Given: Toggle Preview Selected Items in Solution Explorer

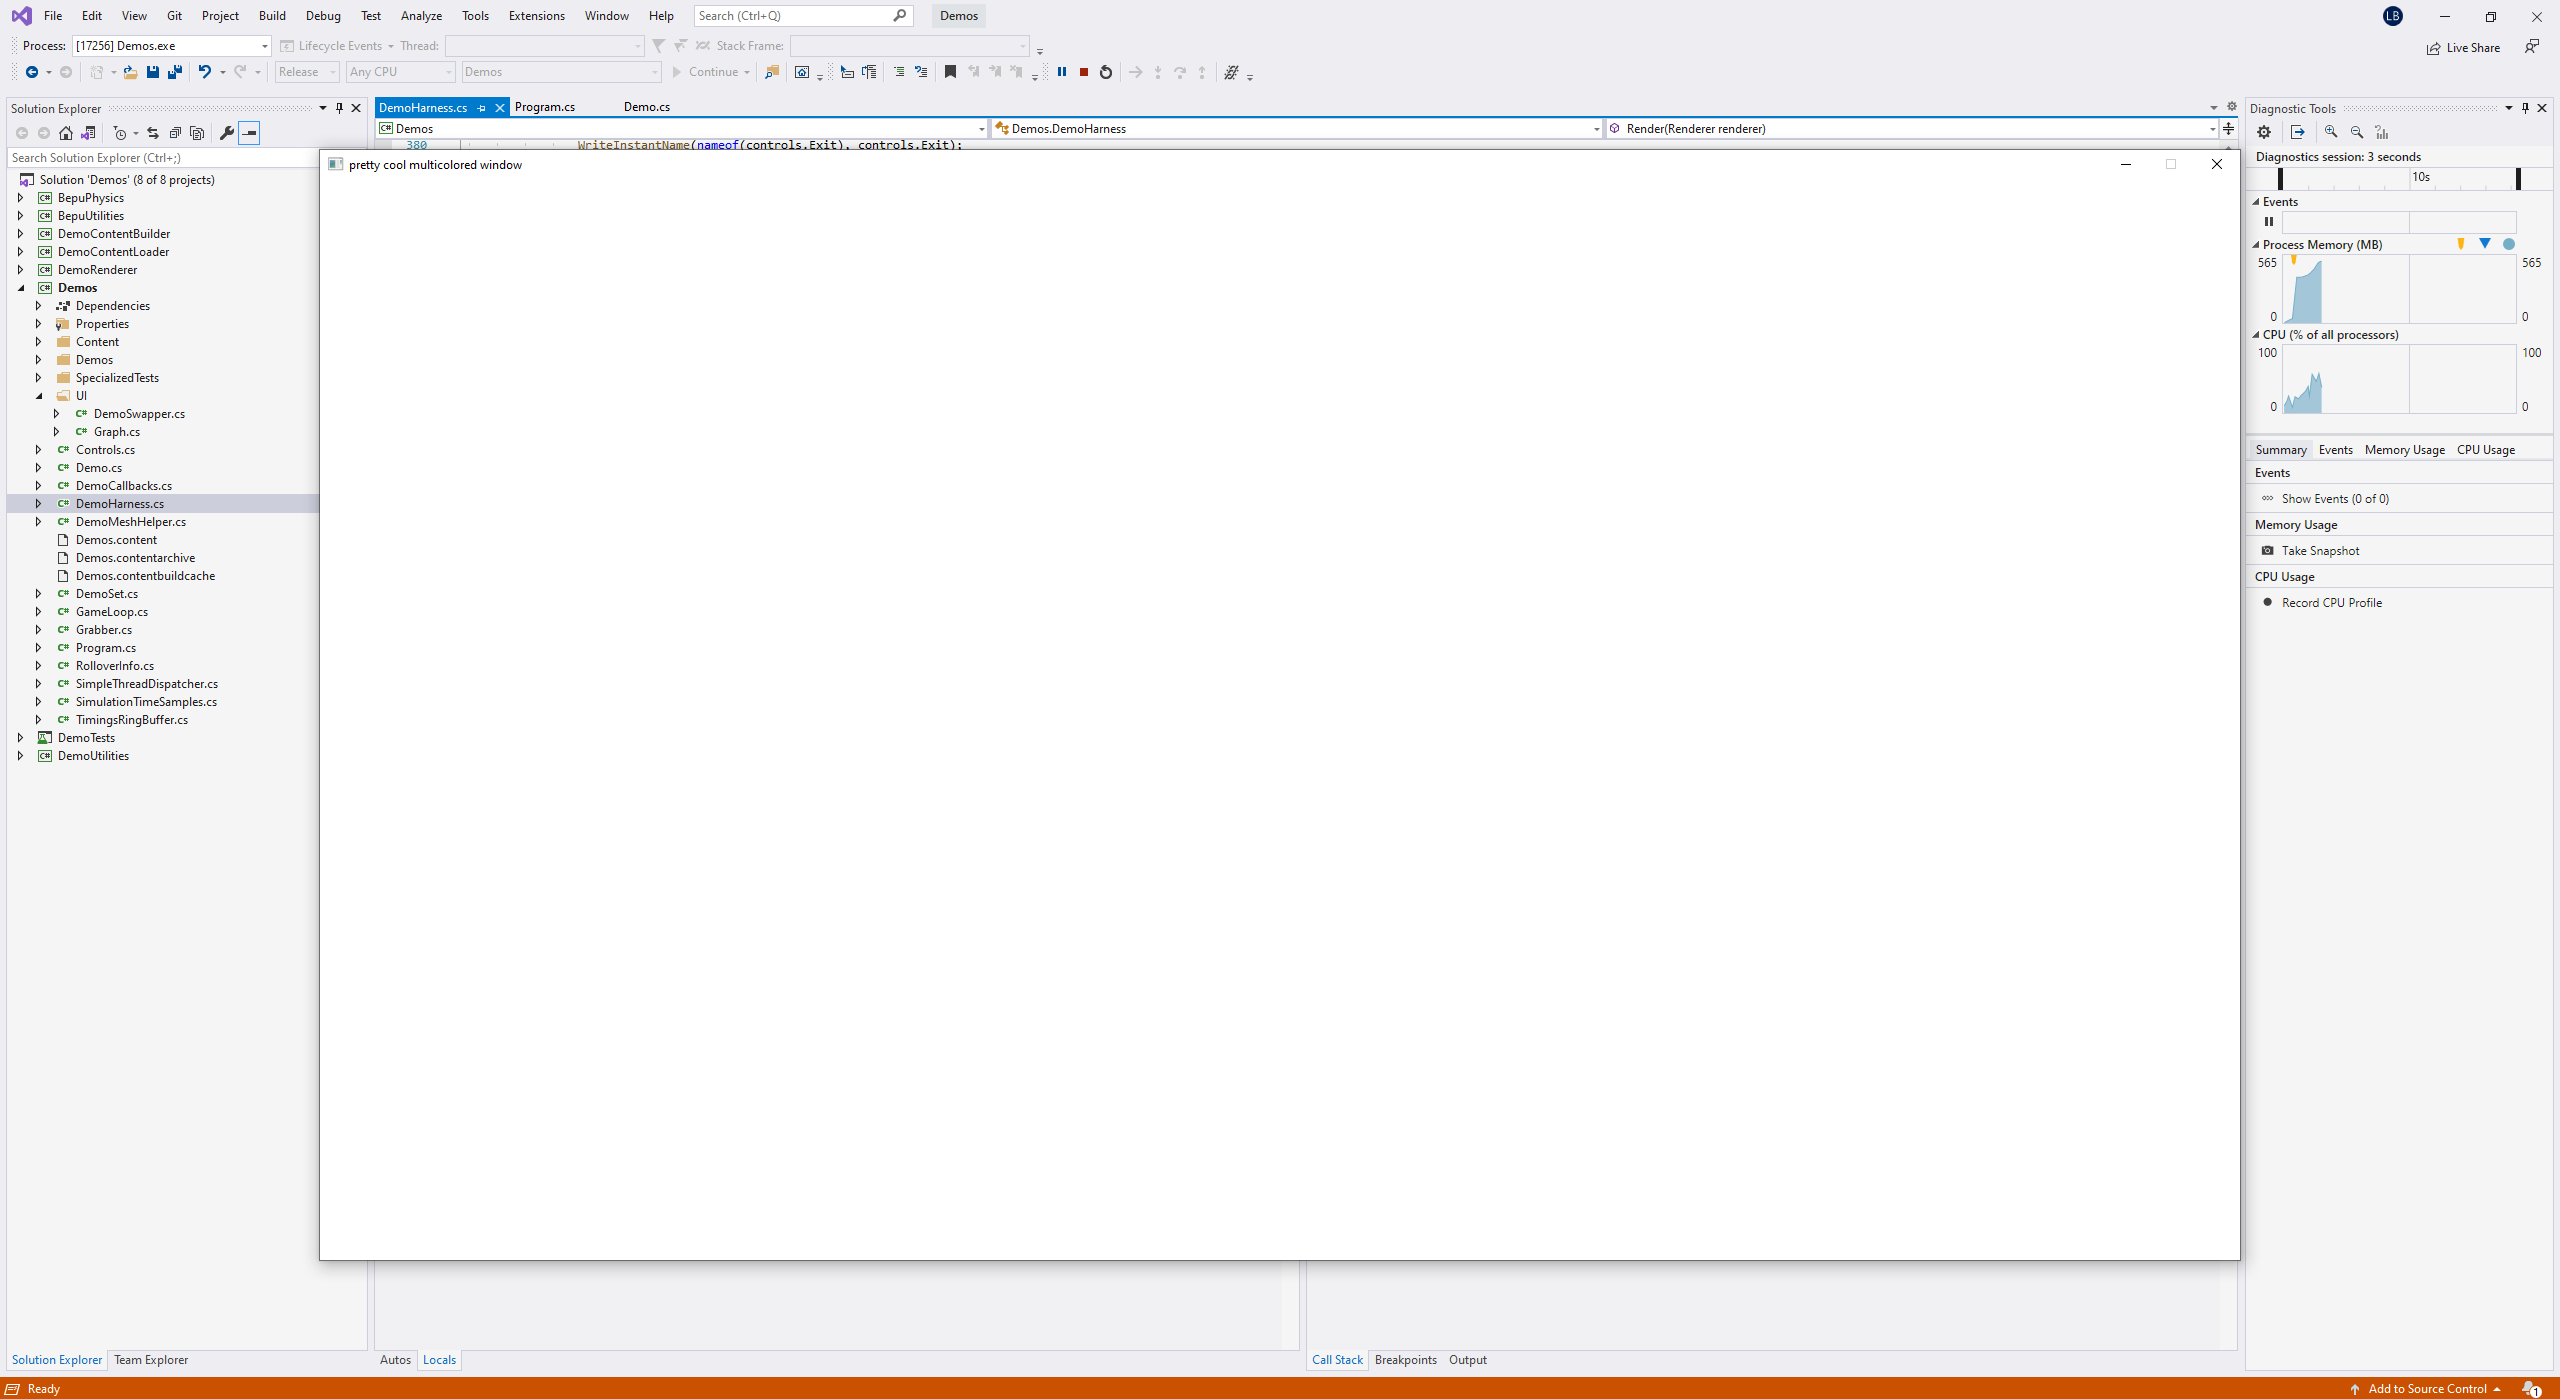Looking at the screenshot, I should pyautogui.click(x=249, y=132).
